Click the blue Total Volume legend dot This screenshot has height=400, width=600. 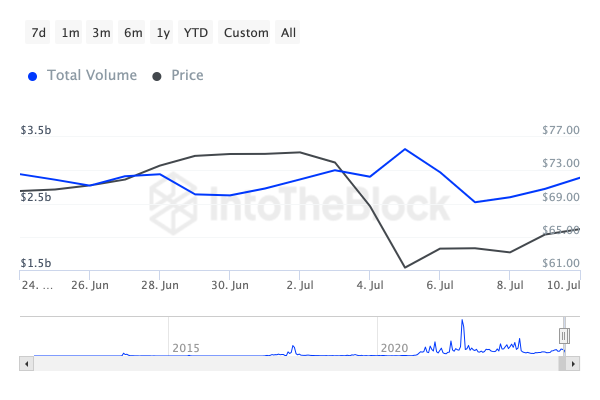point(34,76)
